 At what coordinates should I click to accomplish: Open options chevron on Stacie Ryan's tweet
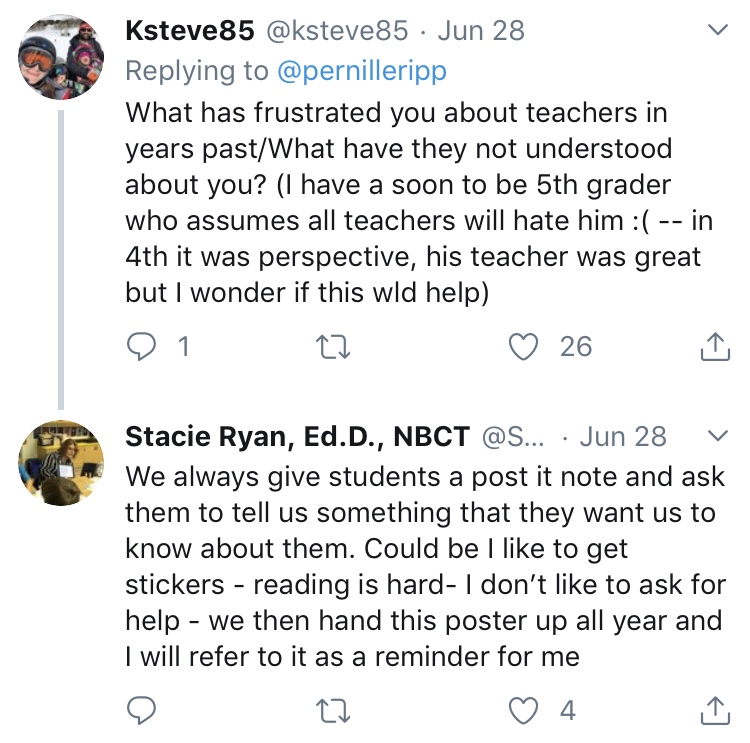[717, 436]
